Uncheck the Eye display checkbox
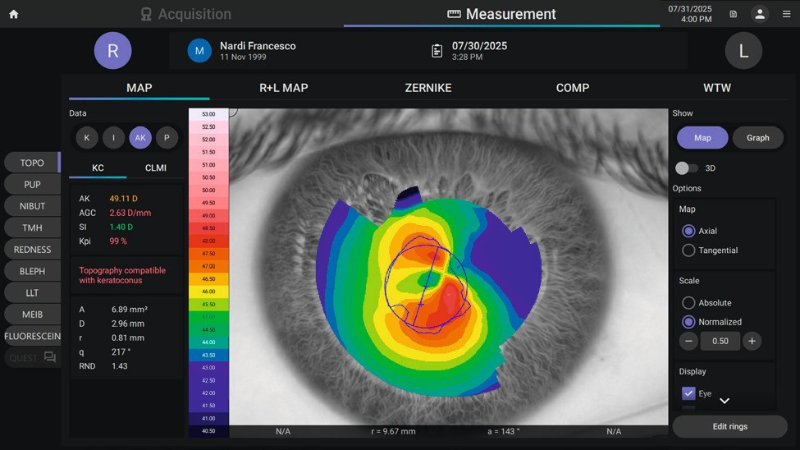Image resolution: width=800 pixels, height=450 pixels. point(688,394)
